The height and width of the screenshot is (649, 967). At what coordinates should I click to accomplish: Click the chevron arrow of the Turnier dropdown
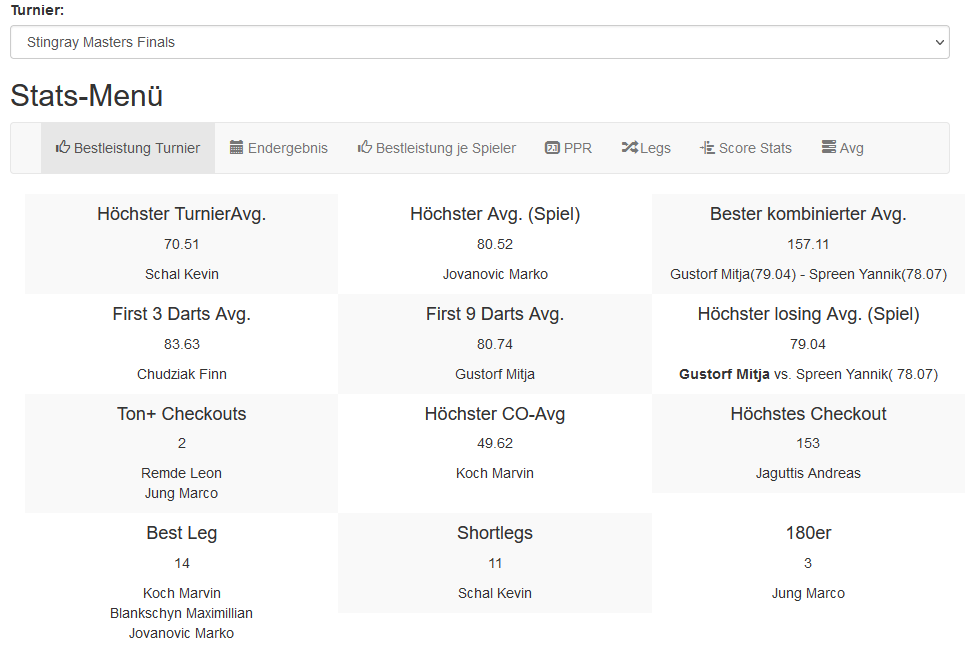[x=939, y=42]
